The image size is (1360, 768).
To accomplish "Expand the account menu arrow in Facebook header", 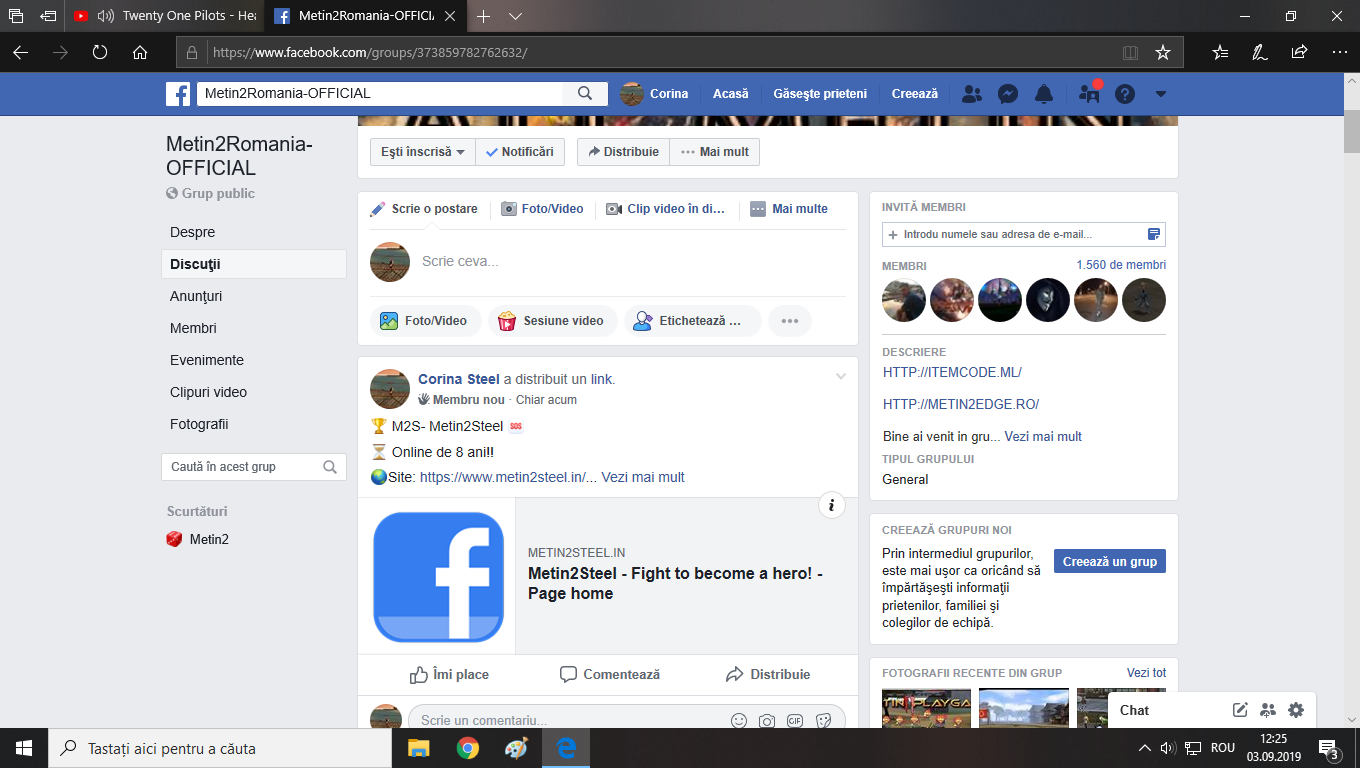I will [1160, 94].
